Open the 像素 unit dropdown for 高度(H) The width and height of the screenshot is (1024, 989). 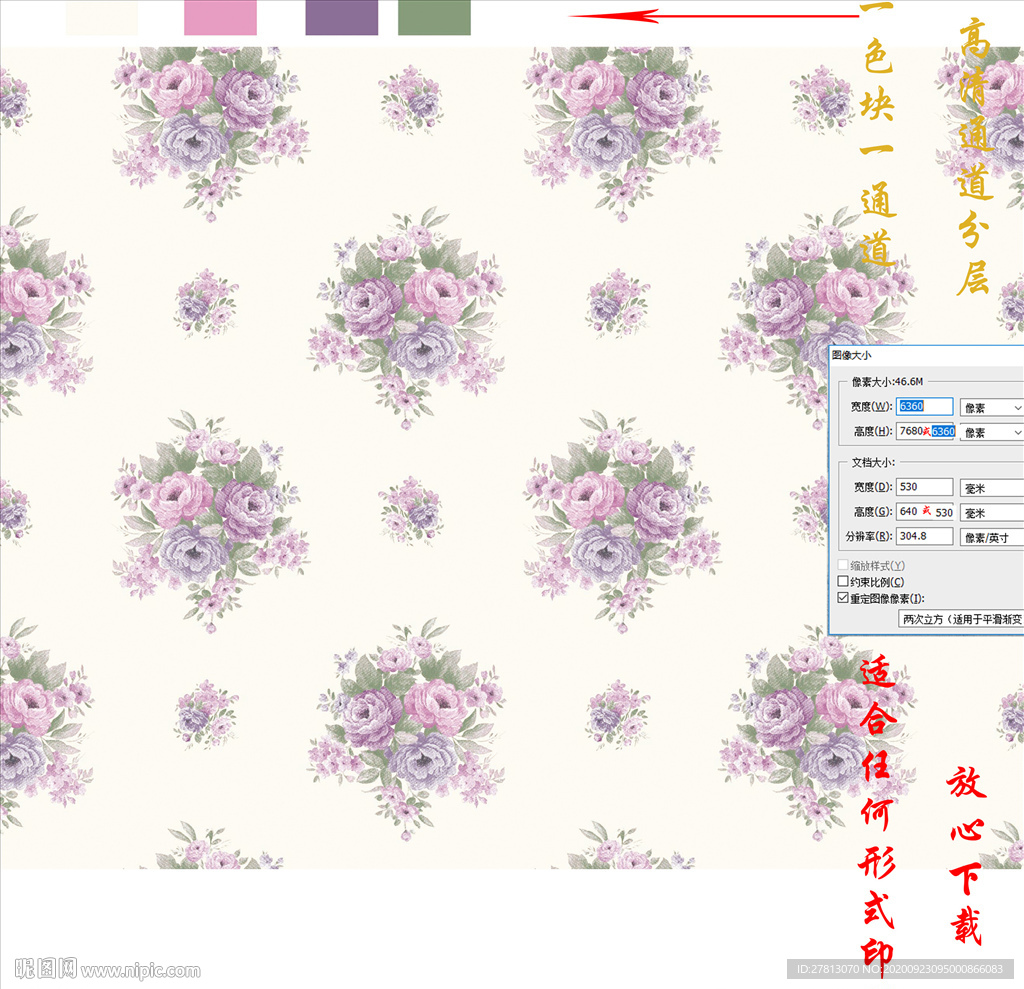991,432
